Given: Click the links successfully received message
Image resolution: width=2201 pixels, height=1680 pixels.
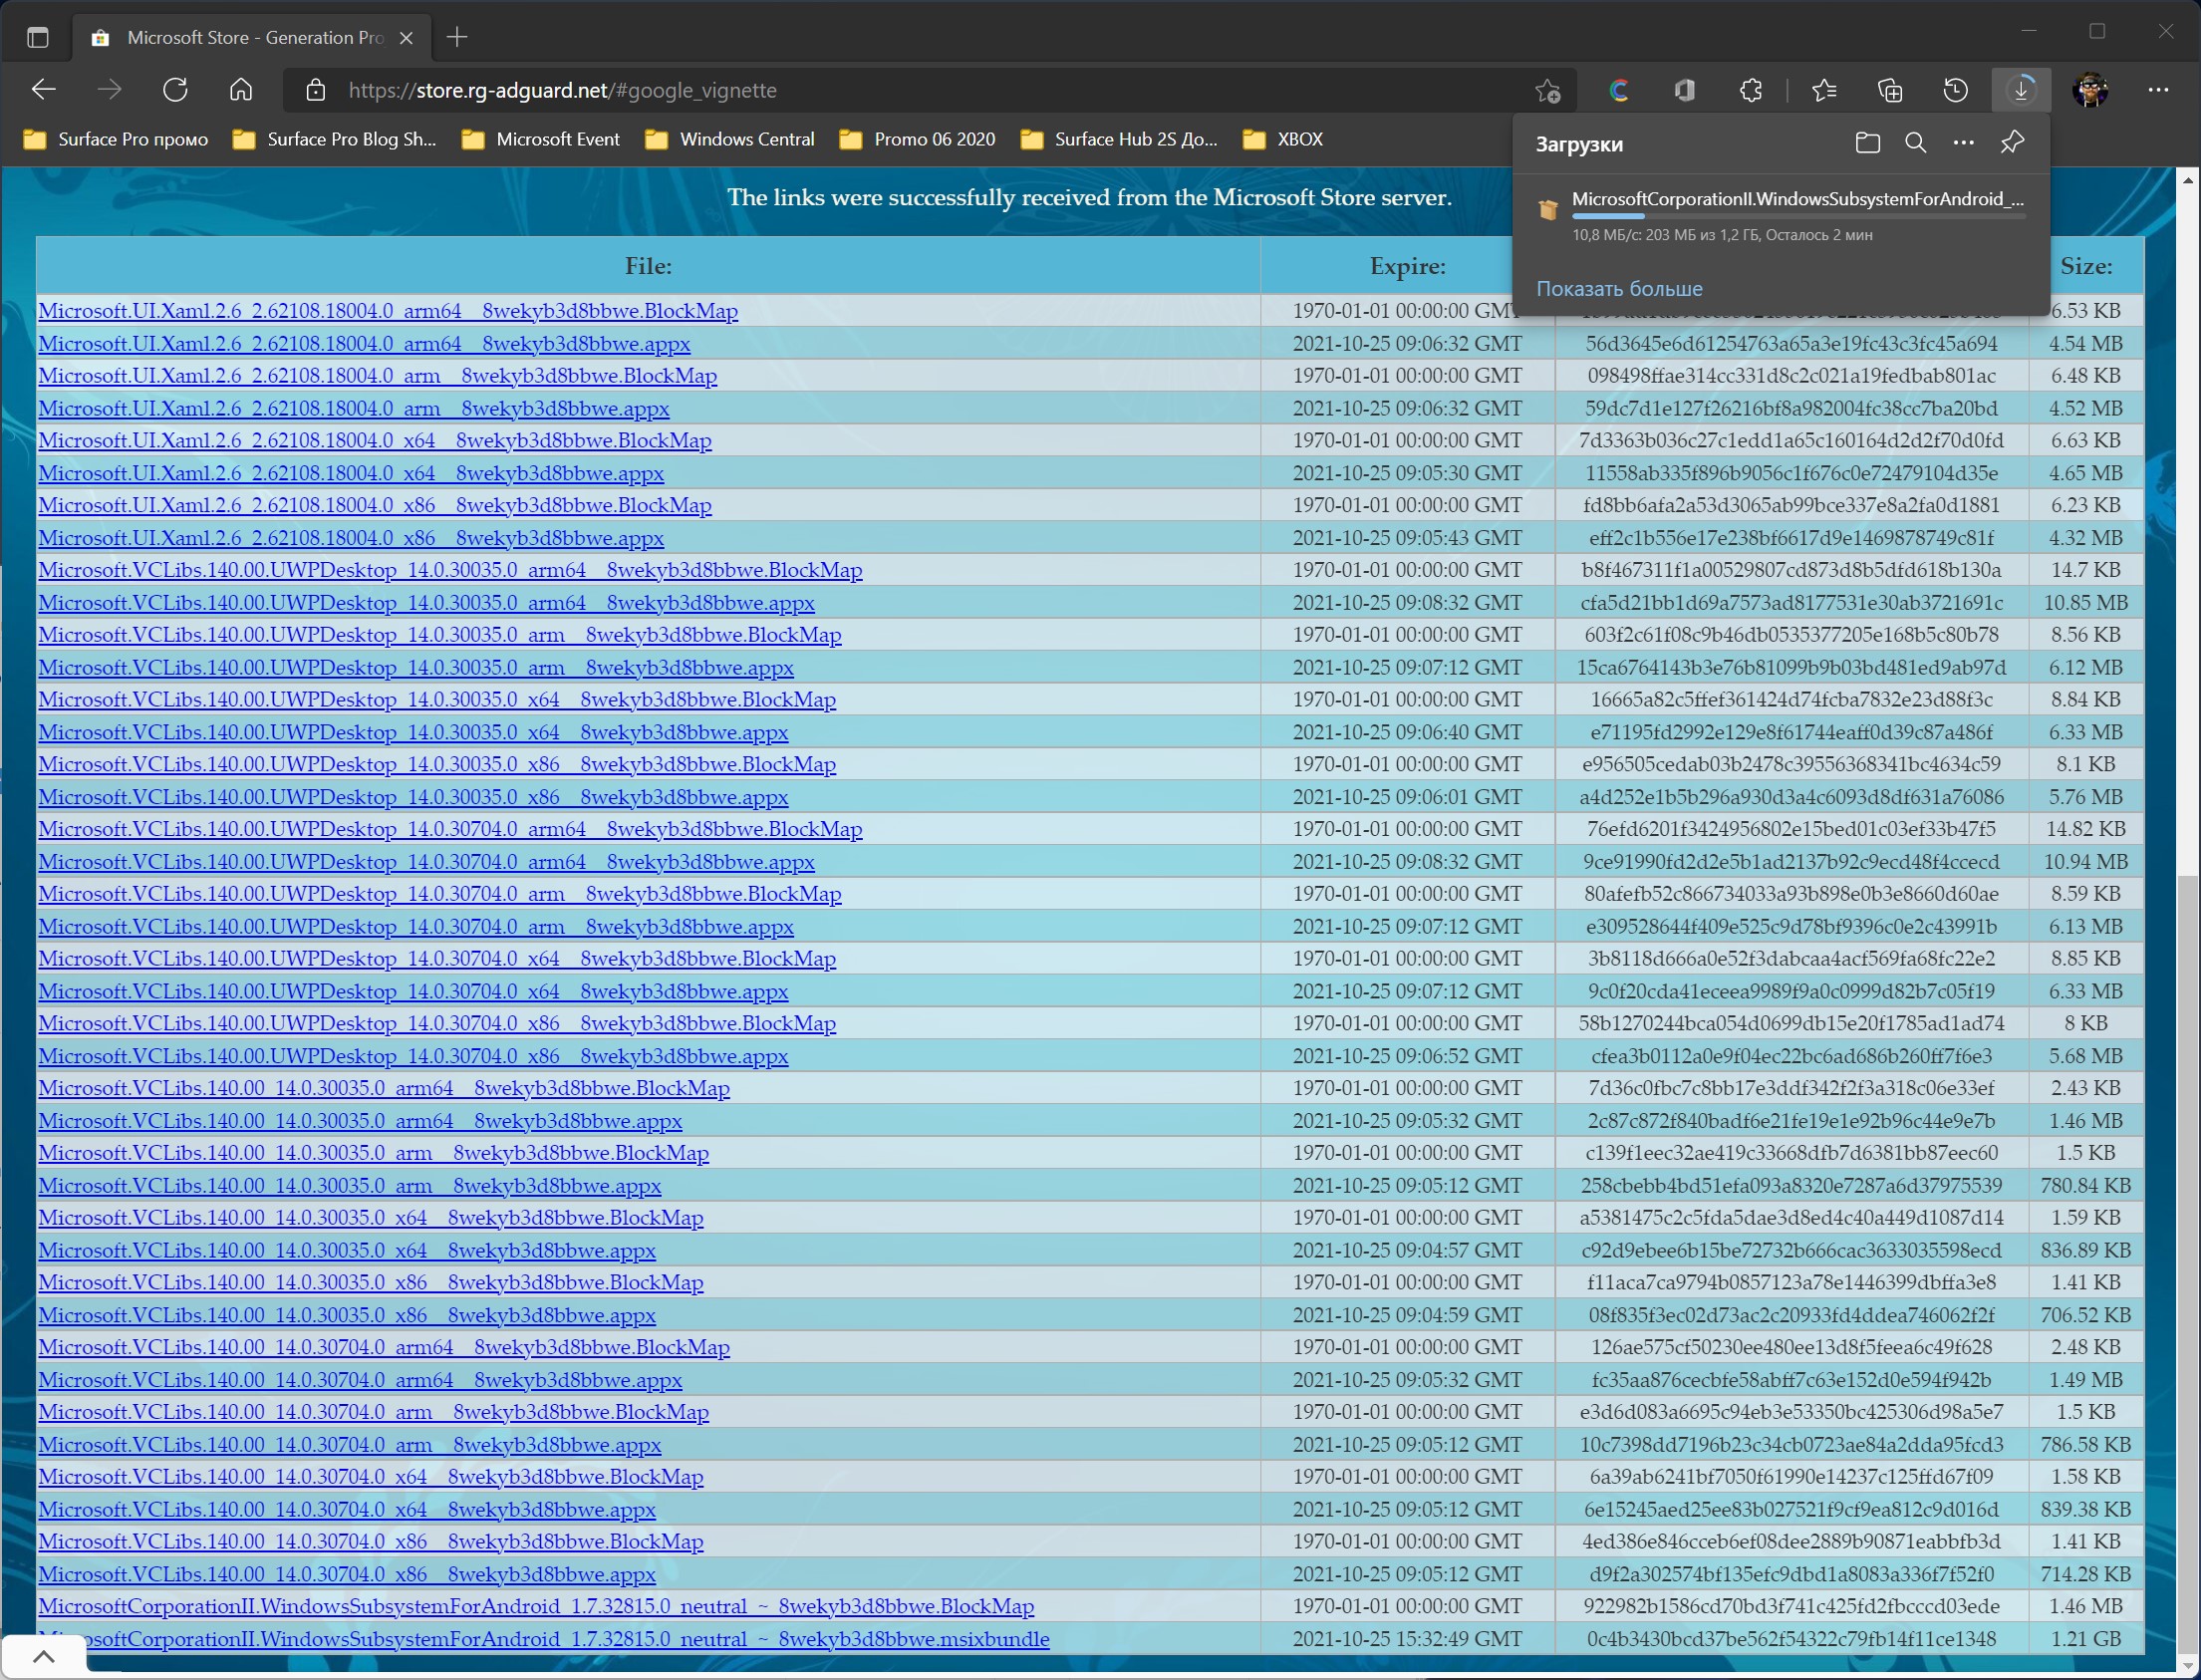Looking at the screenshot, I should tap(1089, 197).
